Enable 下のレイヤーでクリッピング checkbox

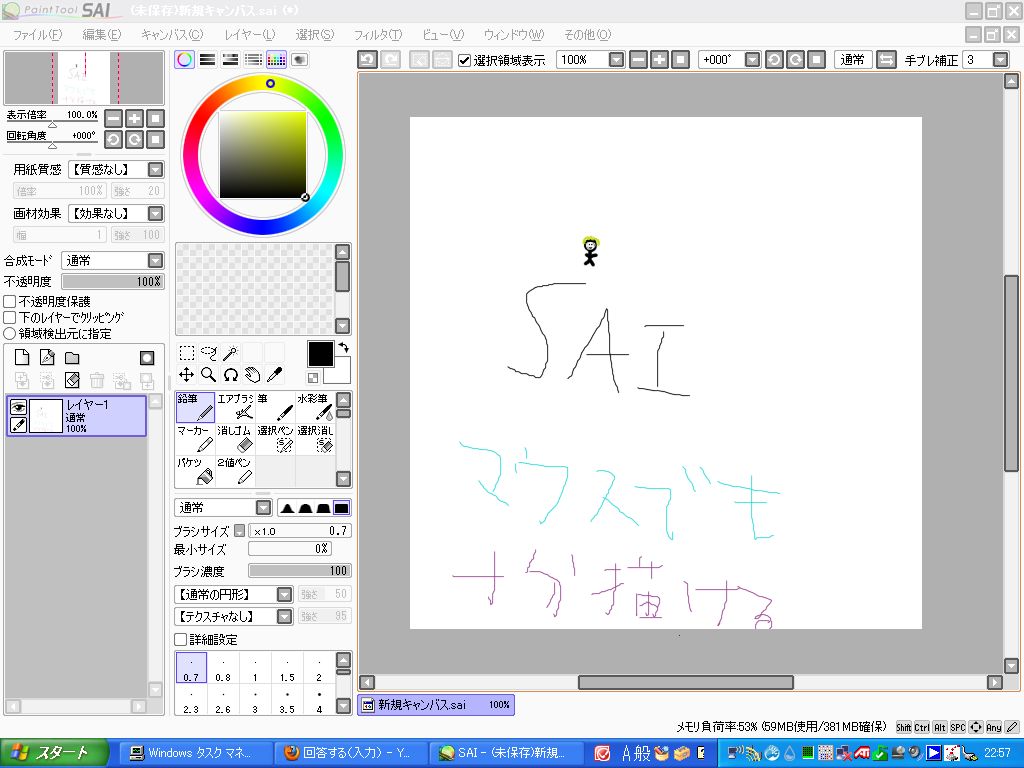coord(10,318)
